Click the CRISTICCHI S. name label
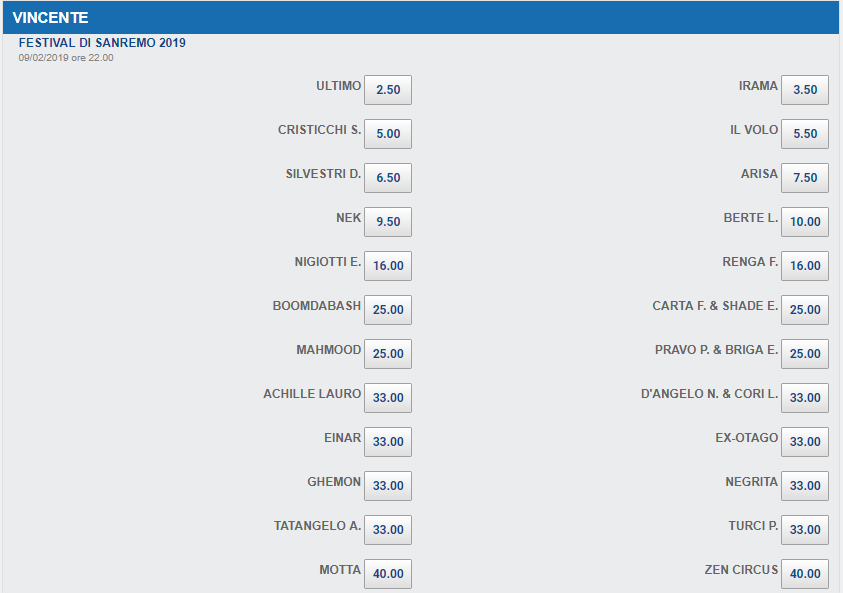This screenshot has height=593, width=843. (319, 130)
